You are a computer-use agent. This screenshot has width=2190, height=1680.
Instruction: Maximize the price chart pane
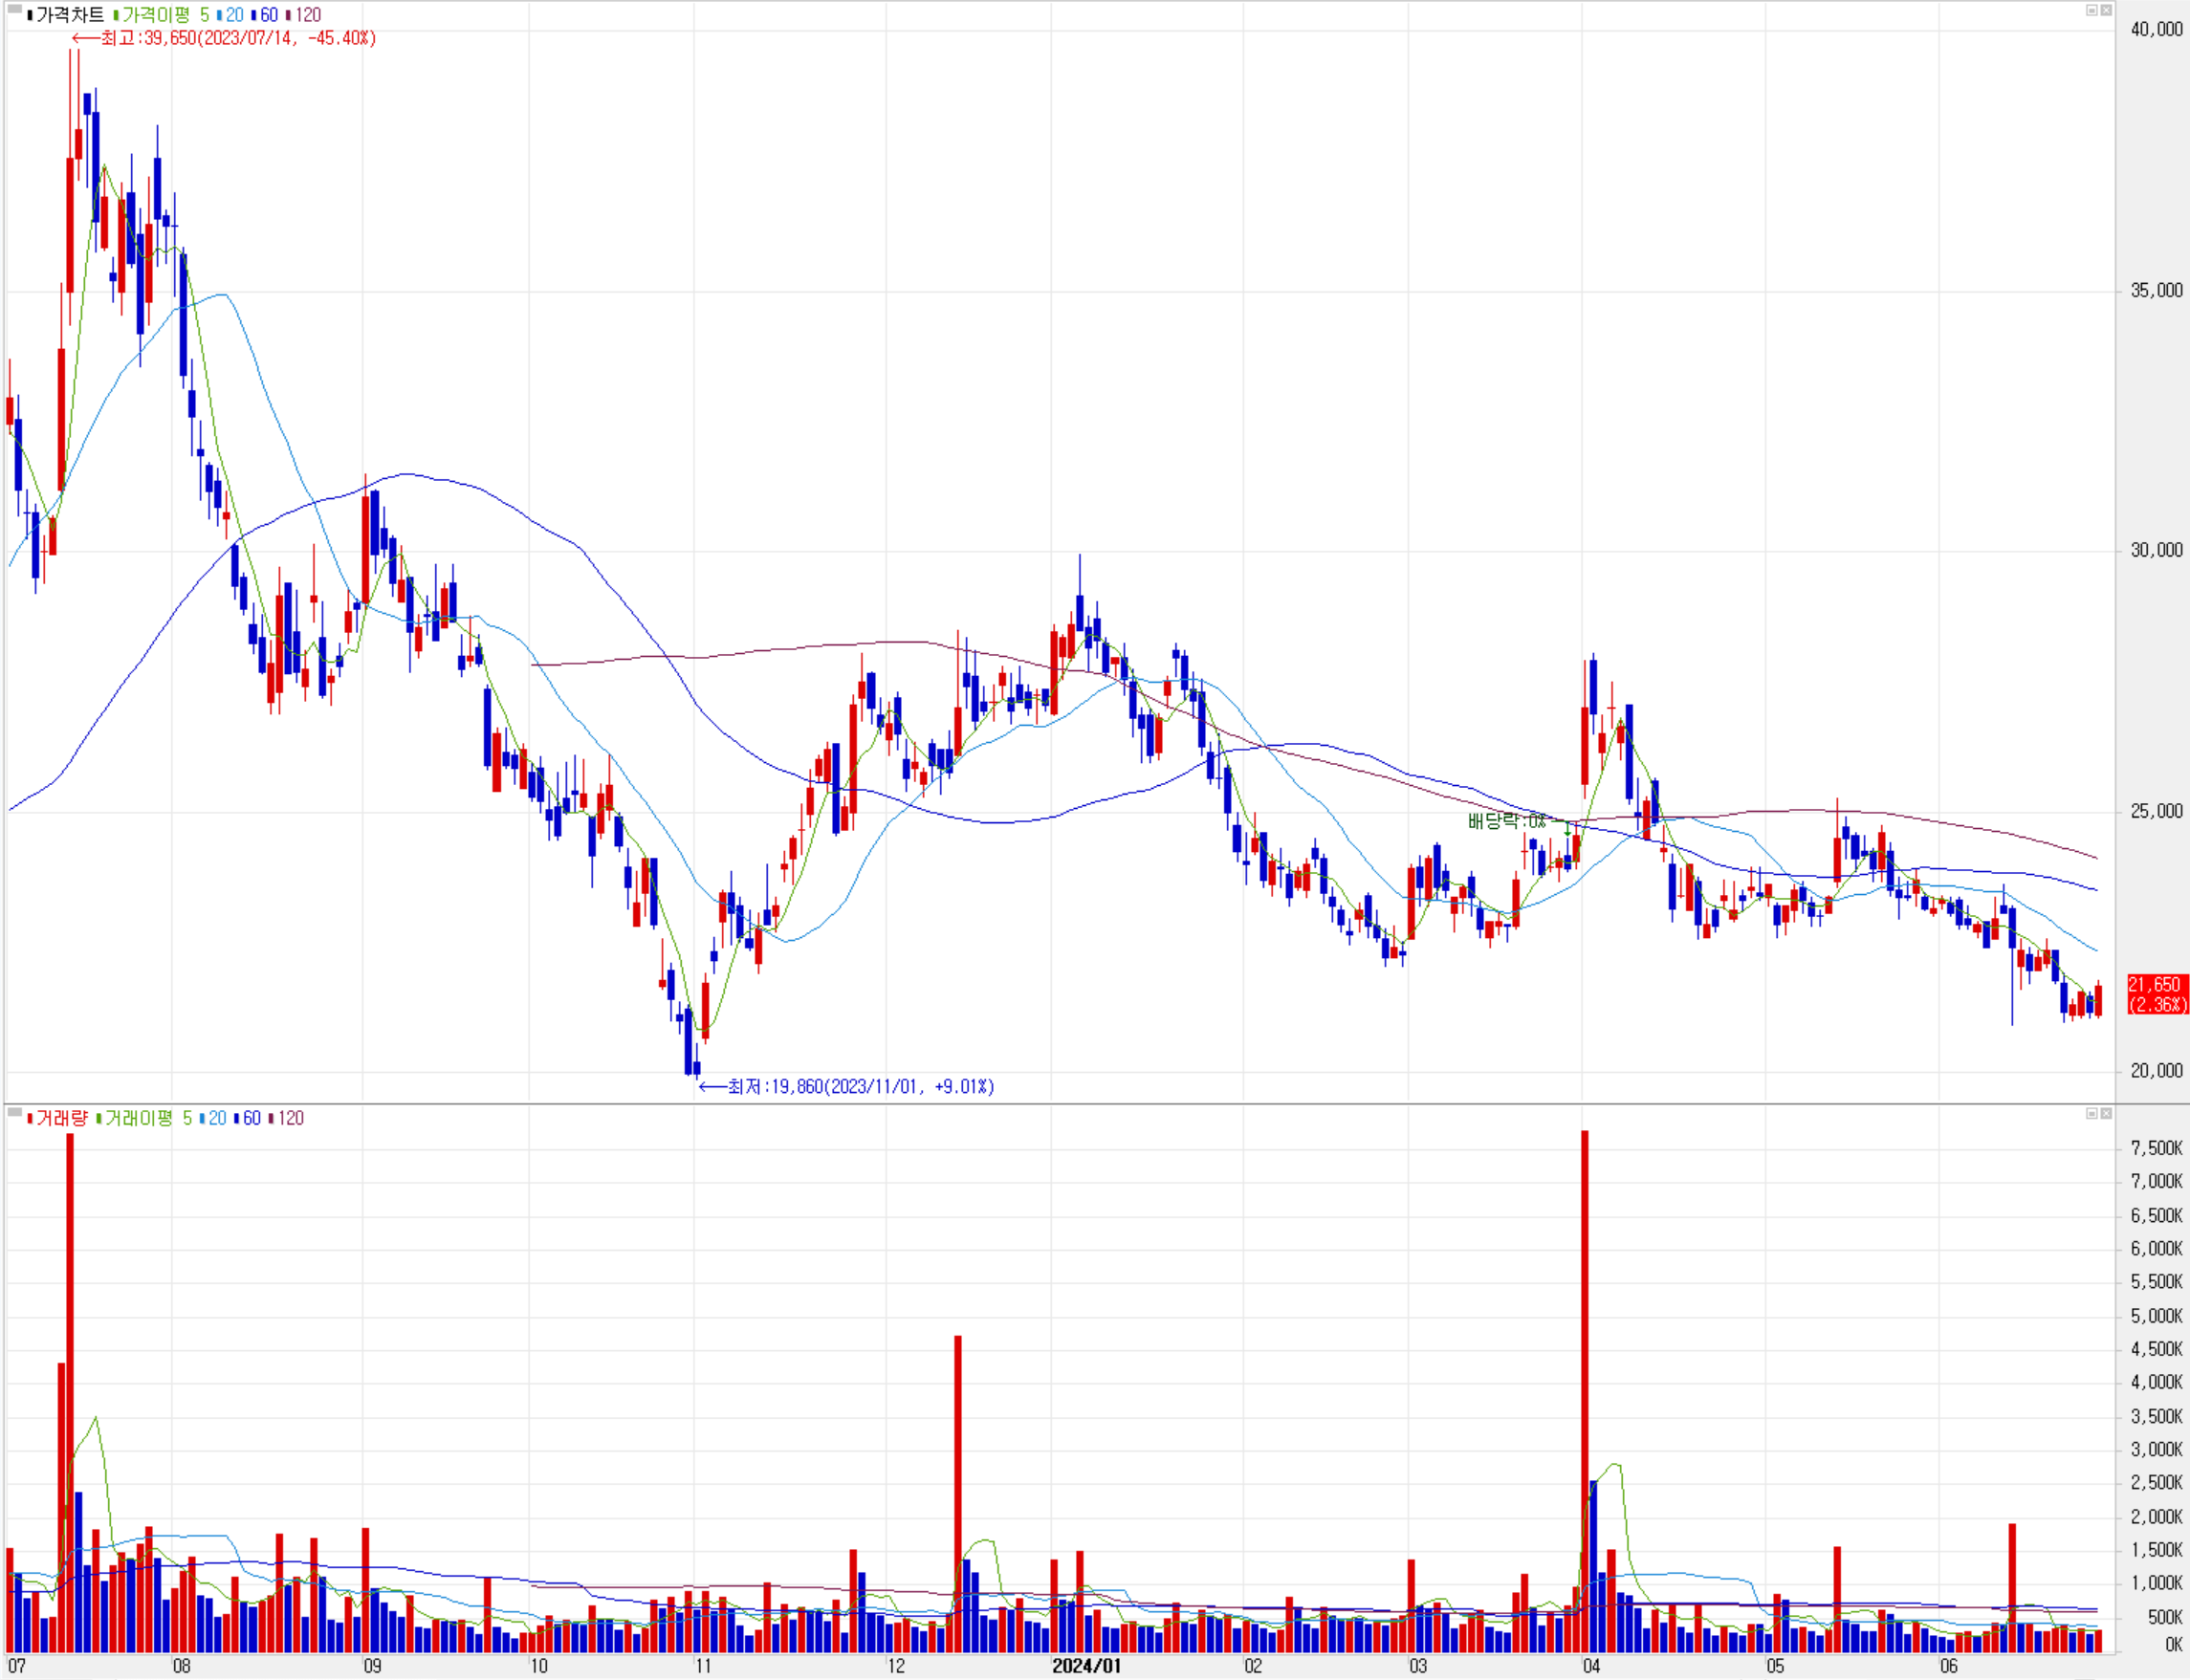coord(2091,10)
